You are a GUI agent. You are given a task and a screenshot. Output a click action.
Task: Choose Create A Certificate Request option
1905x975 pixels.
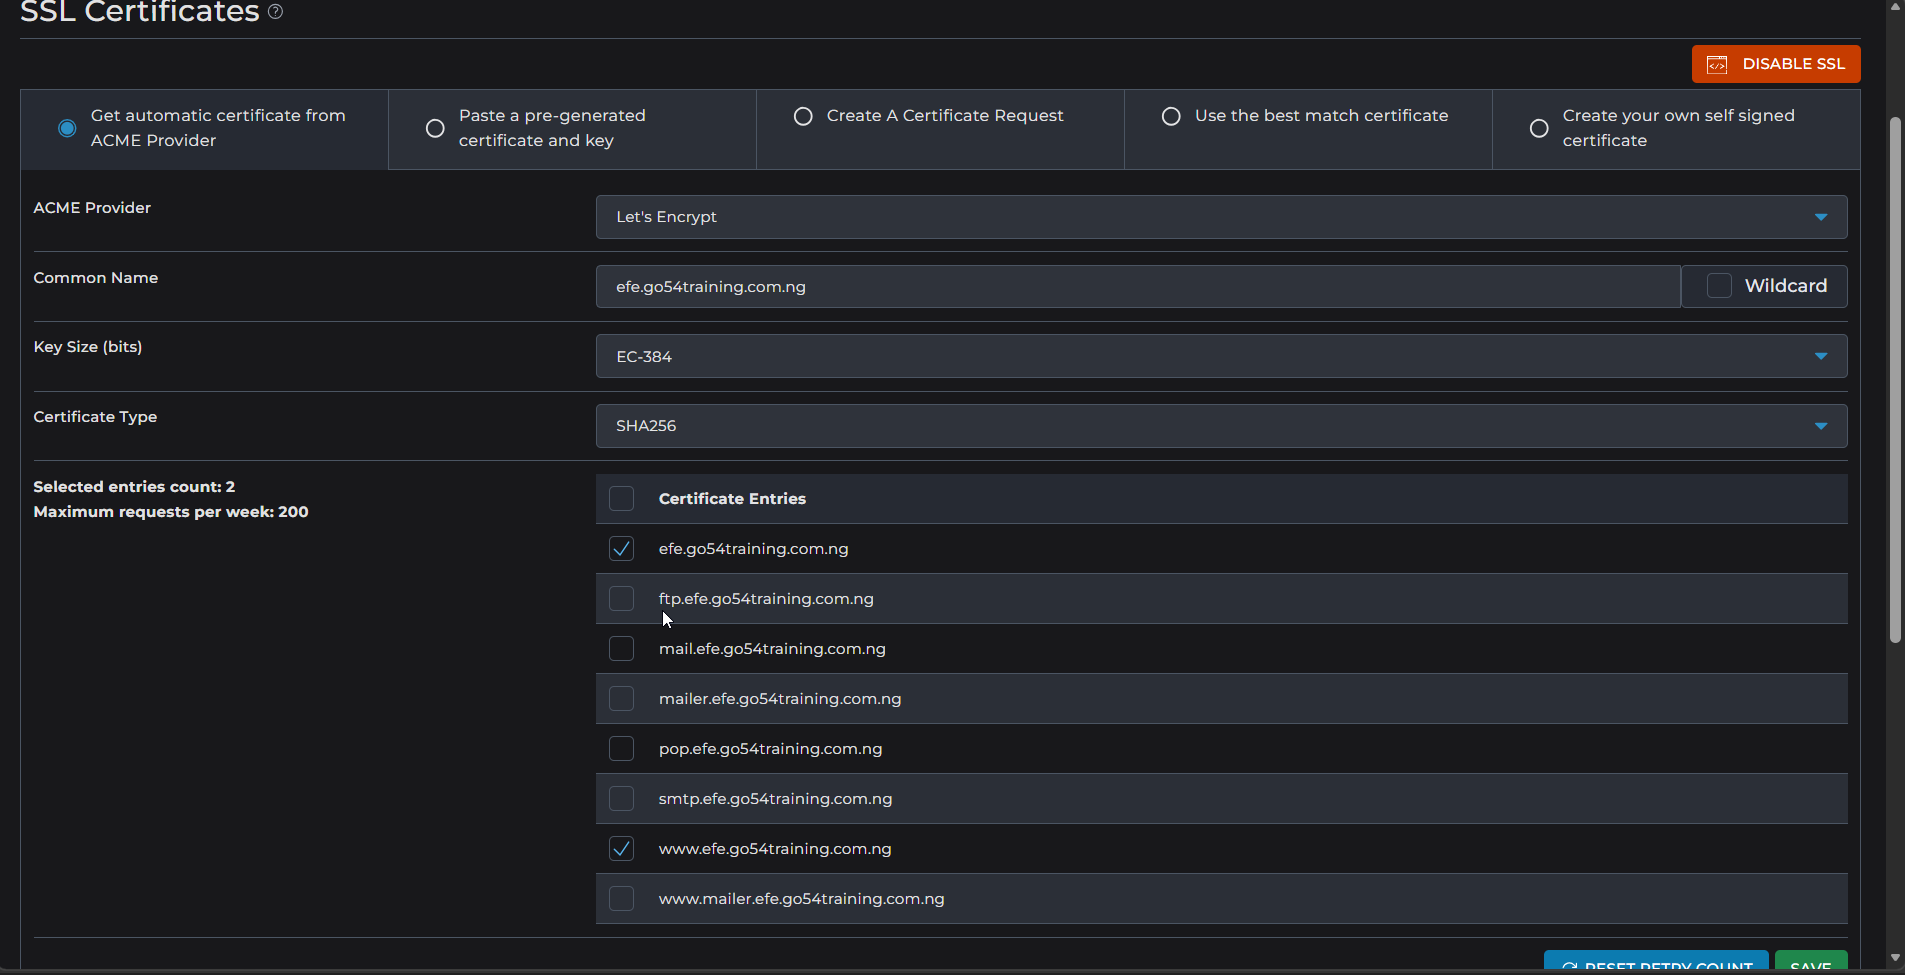coord(803,116)
